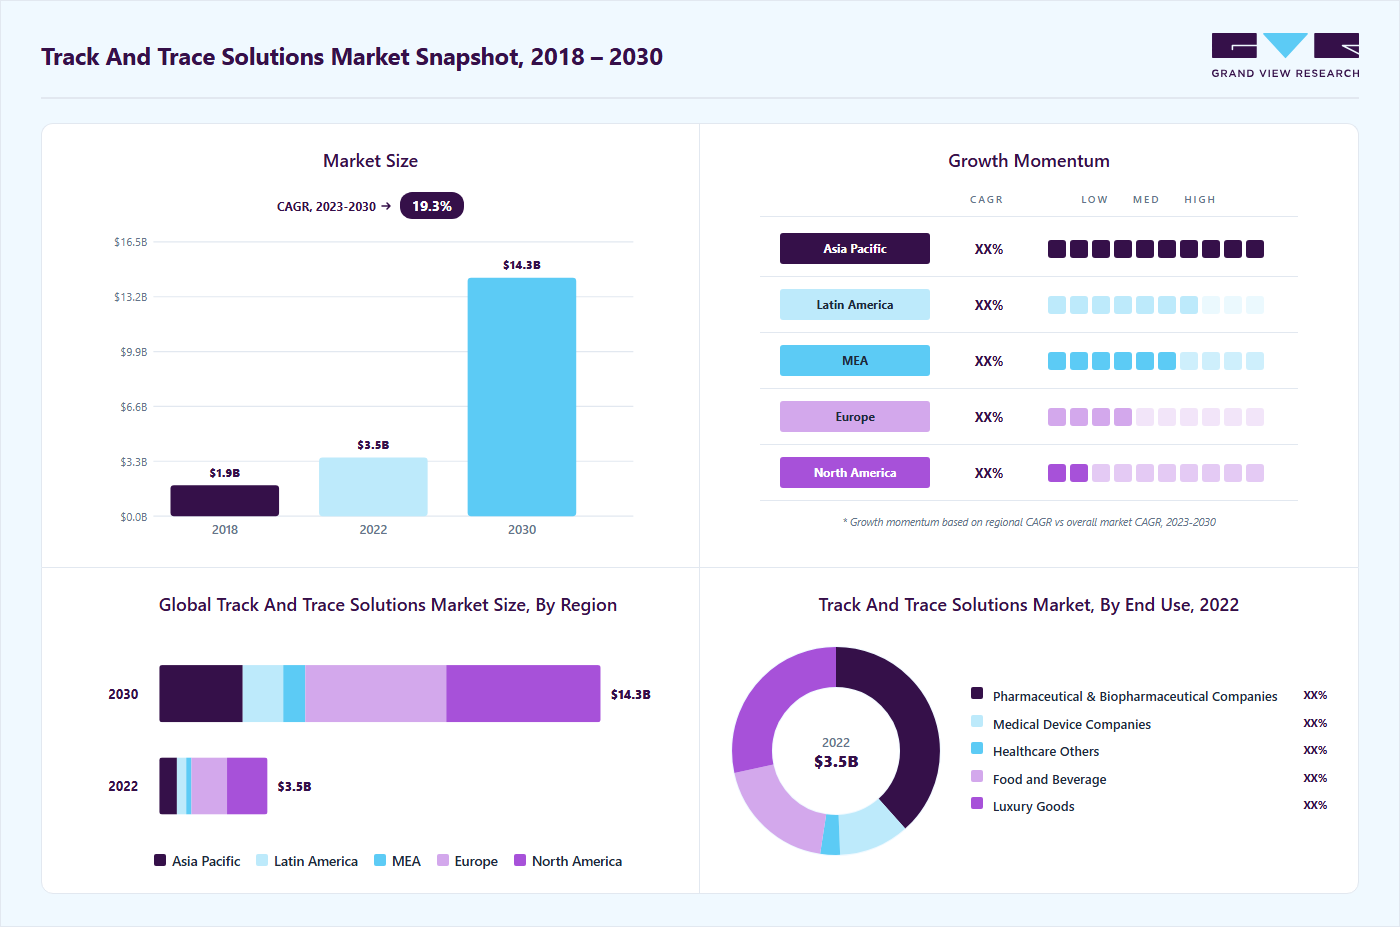This screenshot has width=1400, height=927.
Task: Click Latin America legend swatch under region chart
Action: point(262,860)
